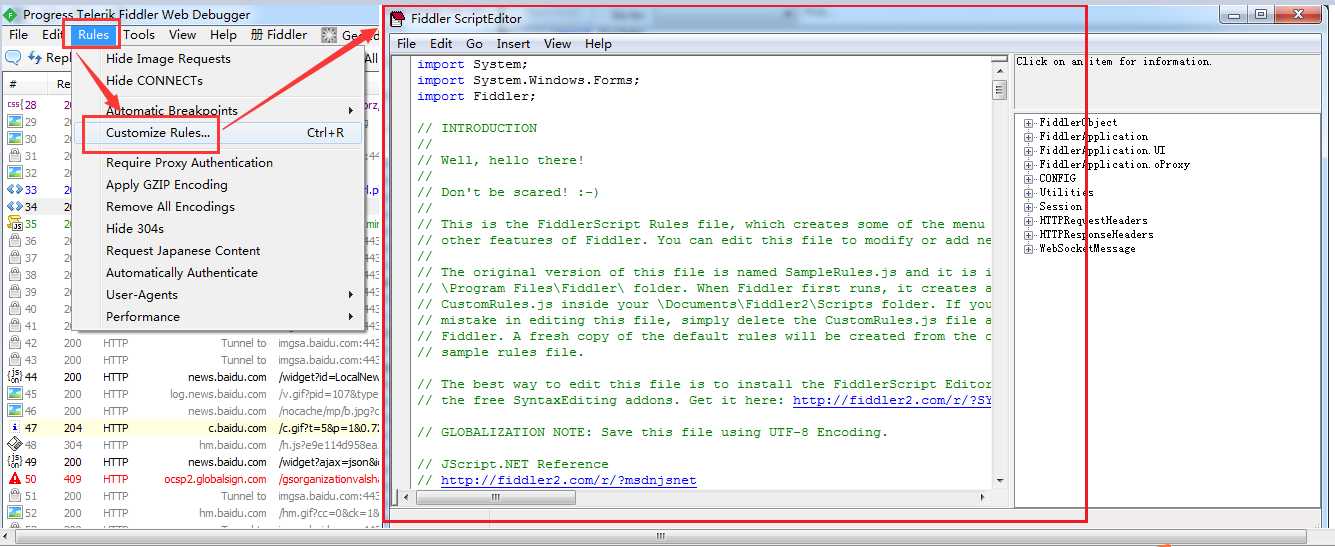Viewport: 1335px width, 547px height.
Task: Select image session 45 icon
Action: (x=15, y=393)
